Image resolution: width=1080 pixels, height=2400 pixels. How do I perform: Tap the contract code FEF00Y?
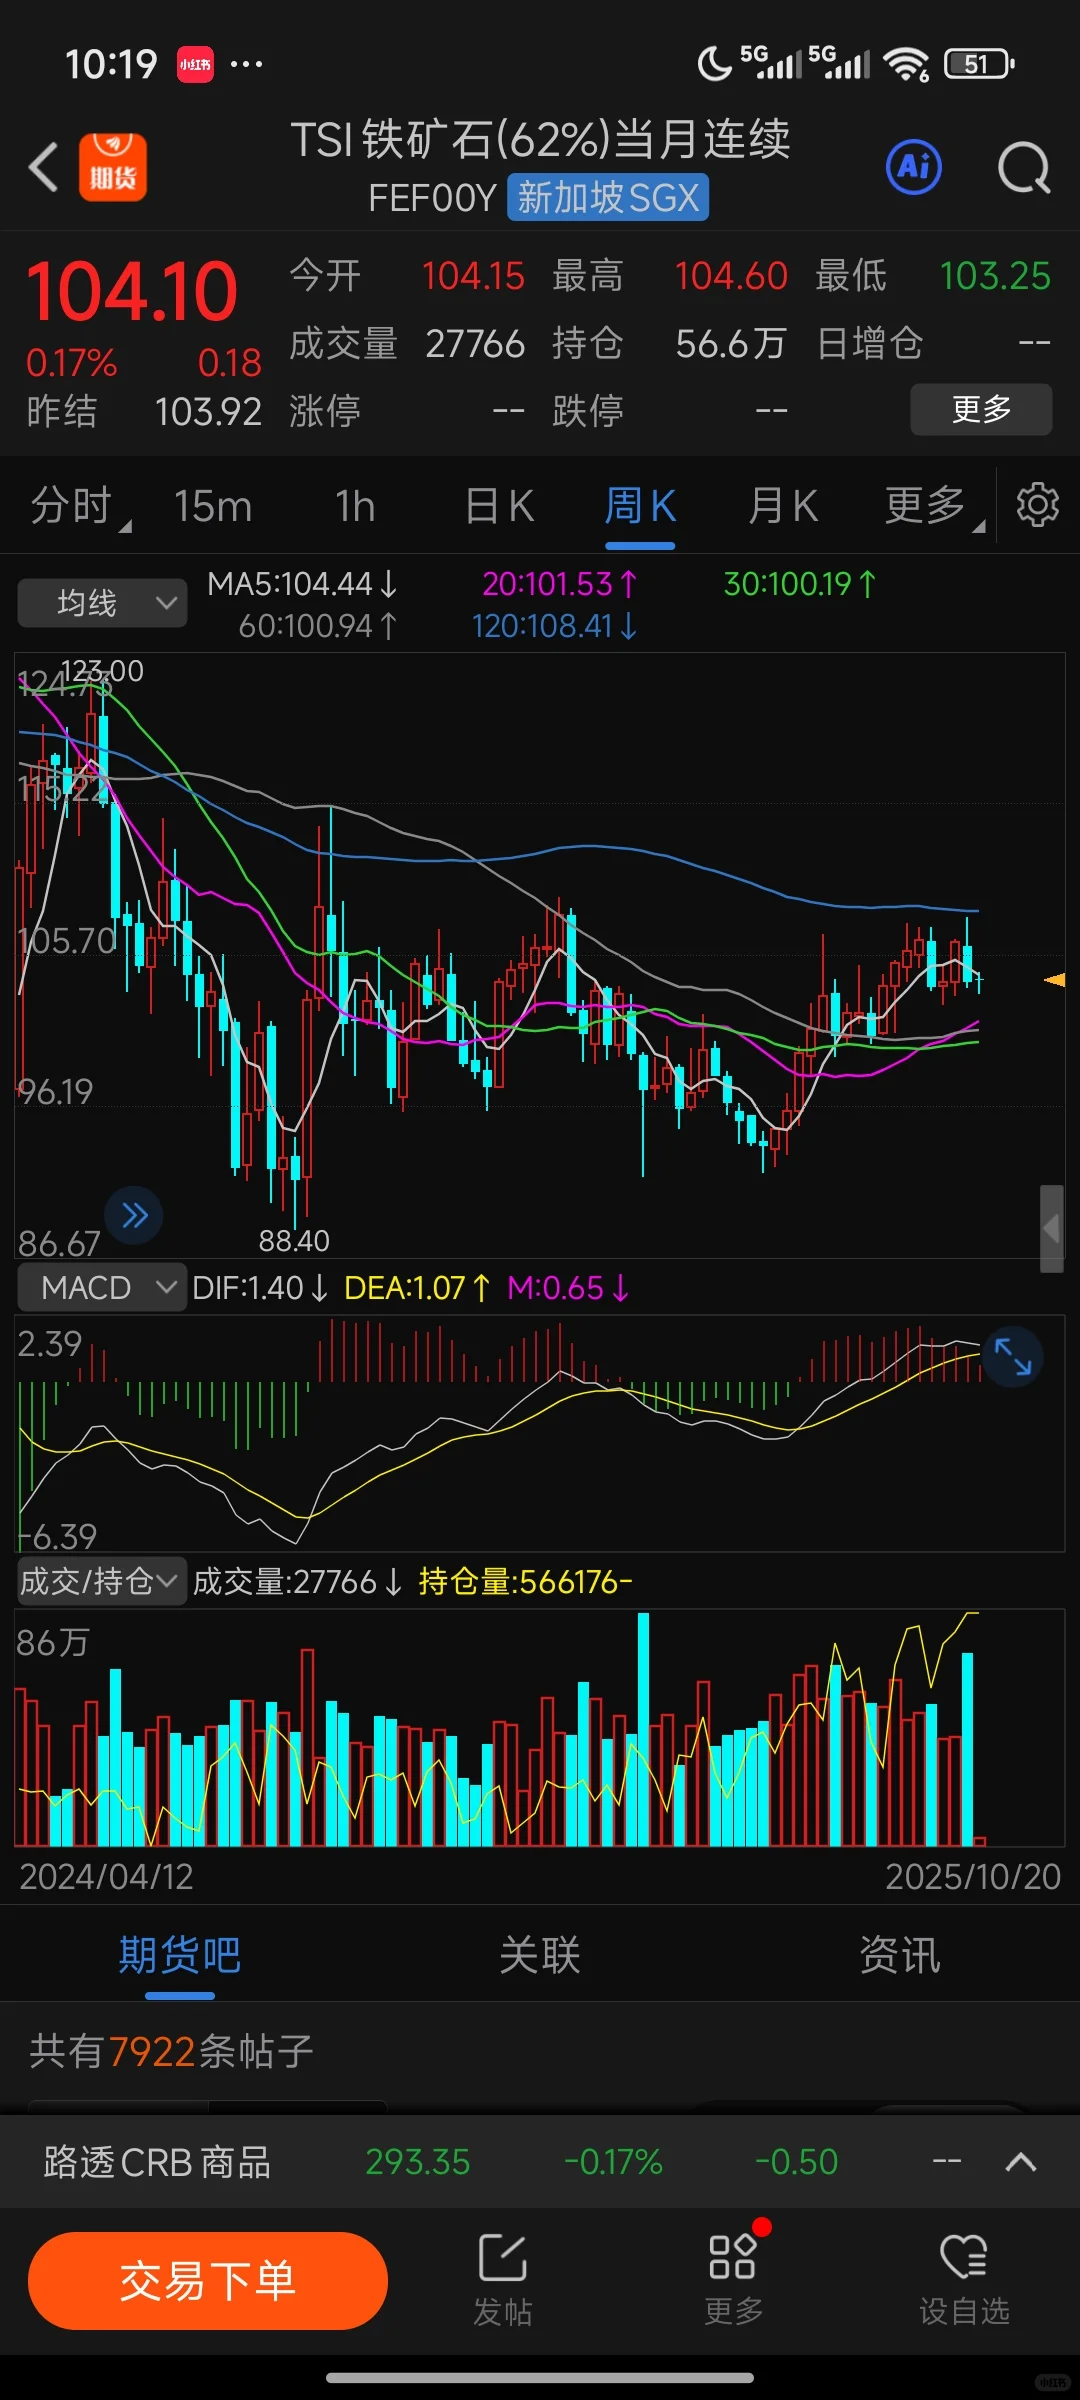432,198
